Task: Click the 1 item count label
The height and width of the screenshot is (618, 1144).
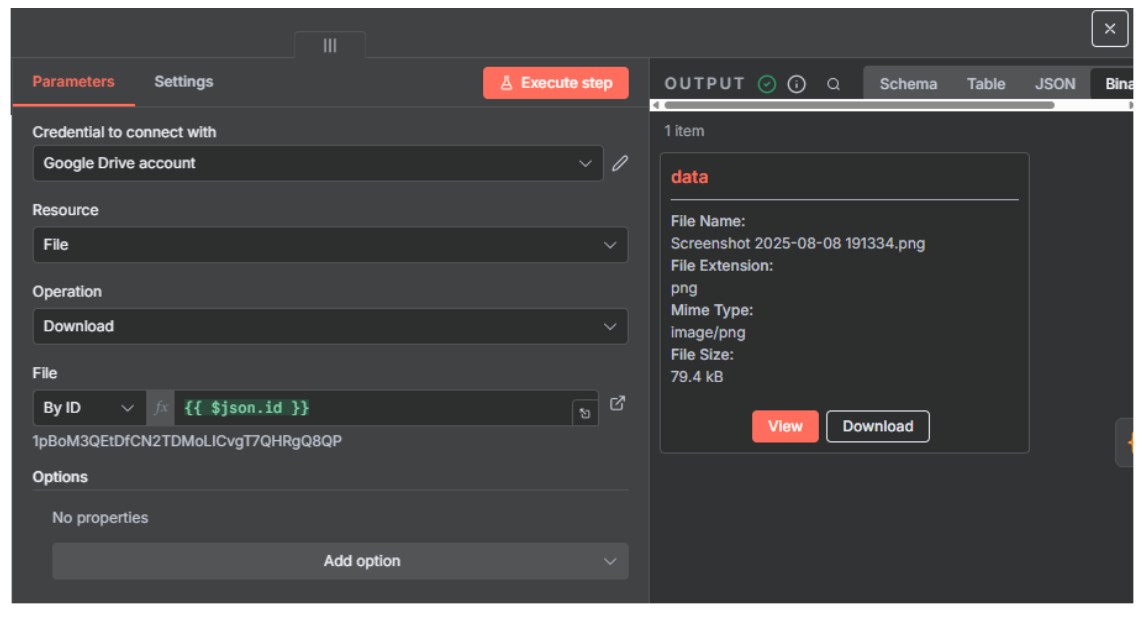Action: pyautogui.click(x=684, y=131)
